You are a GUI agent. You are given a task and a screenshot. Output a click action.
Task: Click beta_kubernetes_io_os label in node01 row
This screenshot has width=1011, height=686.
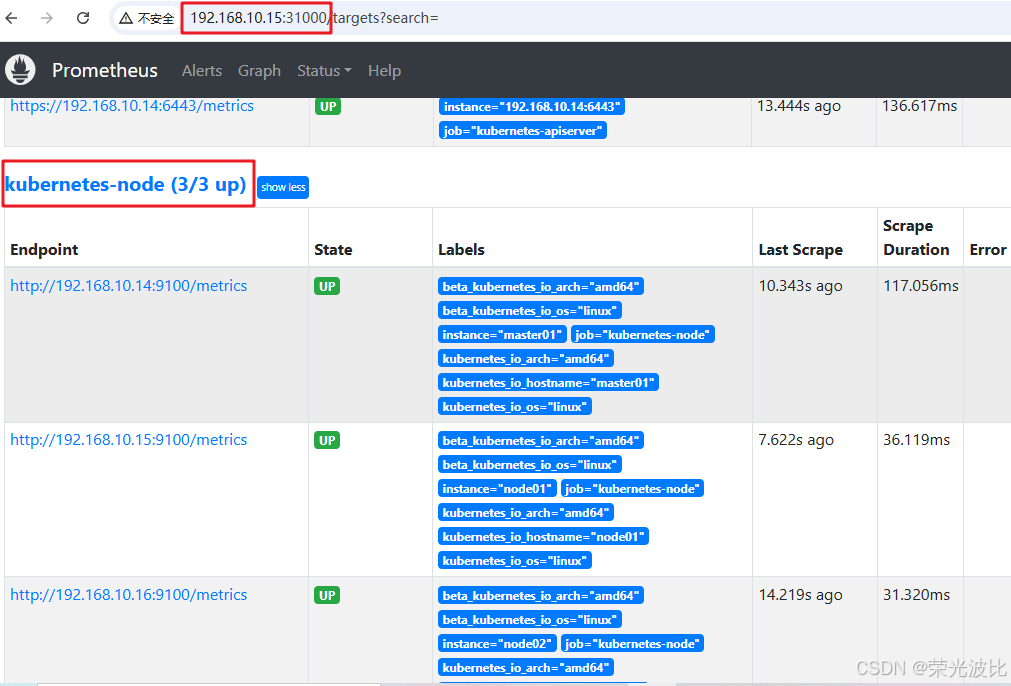click(530, 464)
